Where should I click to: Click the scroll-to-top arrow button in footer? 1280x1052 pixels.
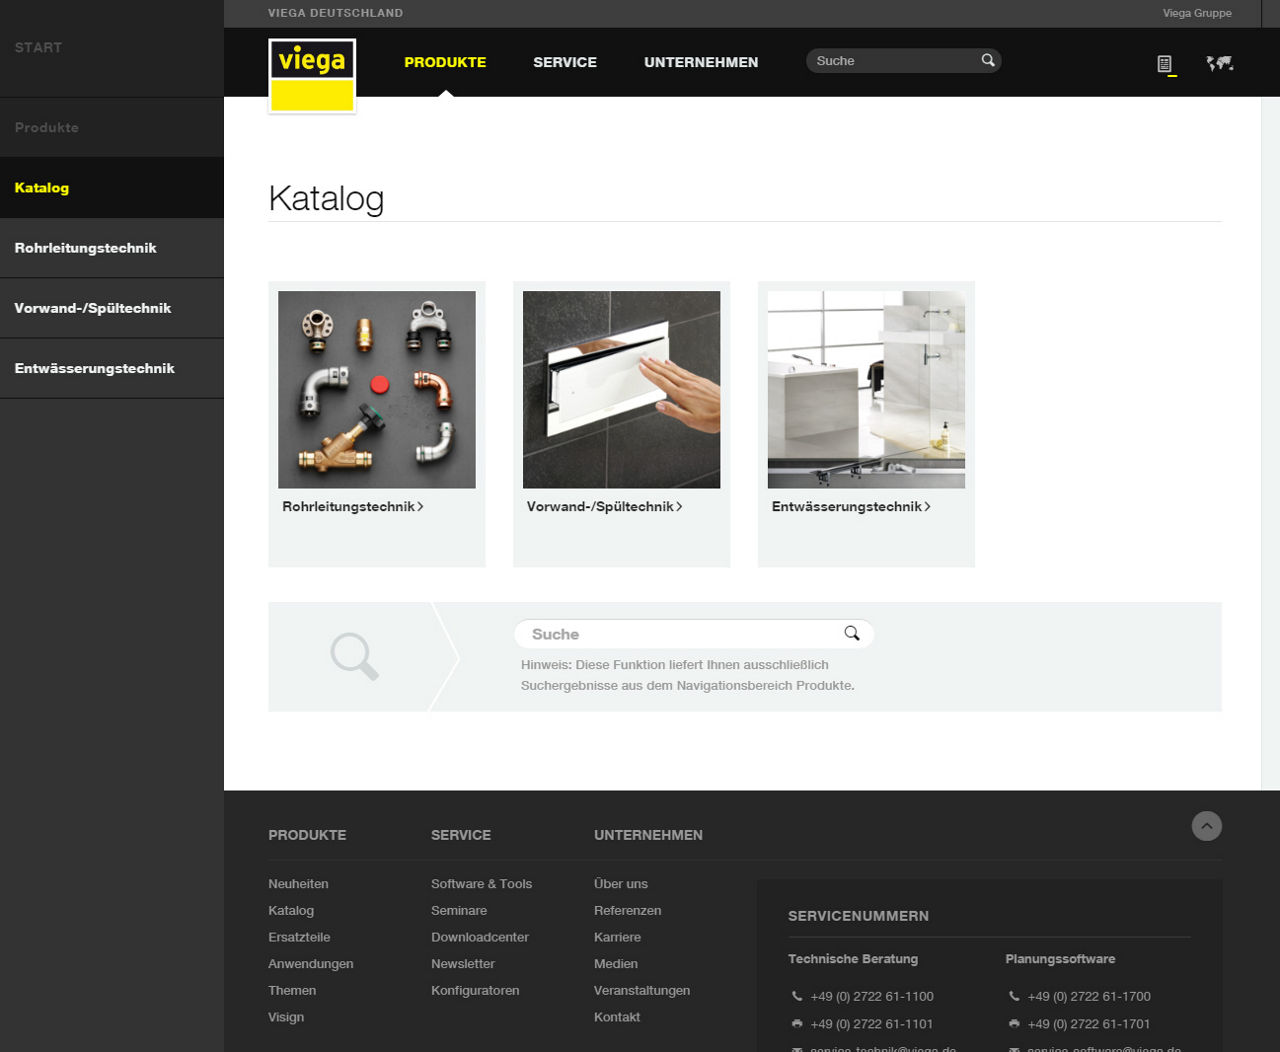[1207, 826]
